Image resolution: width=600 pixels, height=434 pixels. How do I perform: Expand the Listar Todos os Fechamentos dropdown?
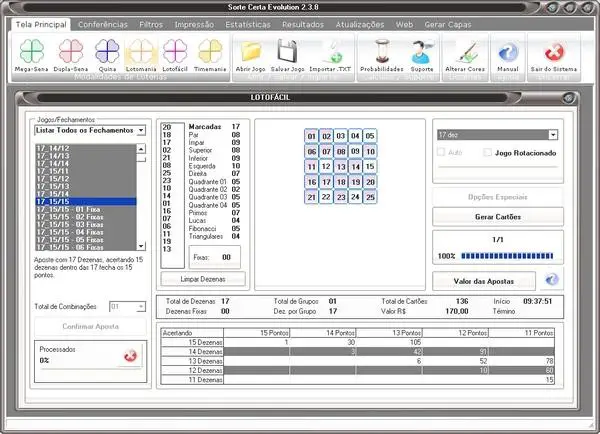pyautogui.click(x=141, y=131)
